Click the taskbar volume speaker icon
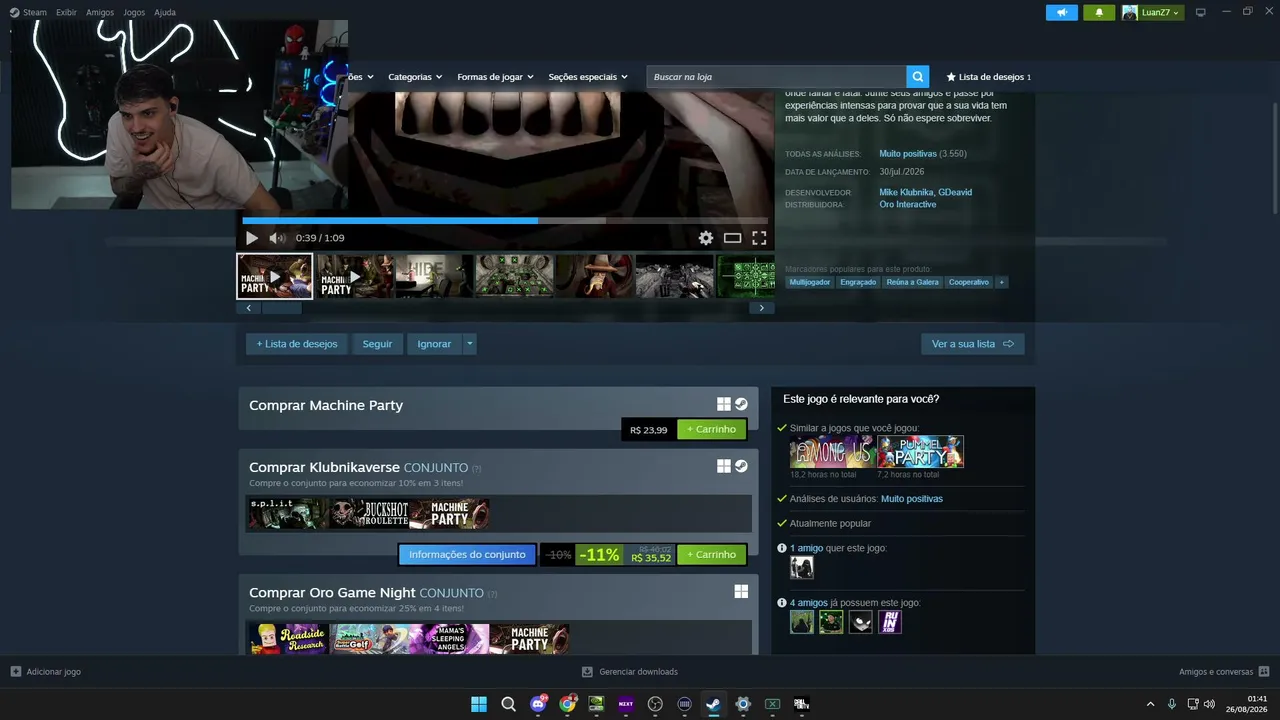1280x720 pixels. (1209, 704)
